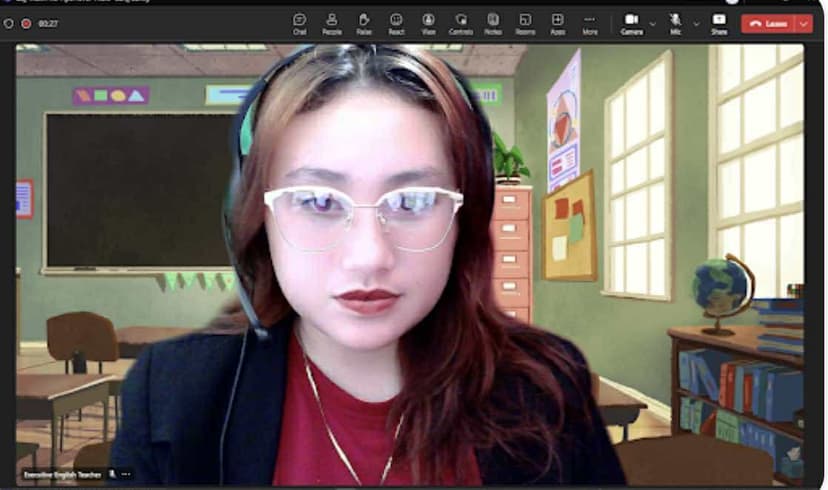
Task: Click the More actions ellipsis
Action: click(590, 23)
